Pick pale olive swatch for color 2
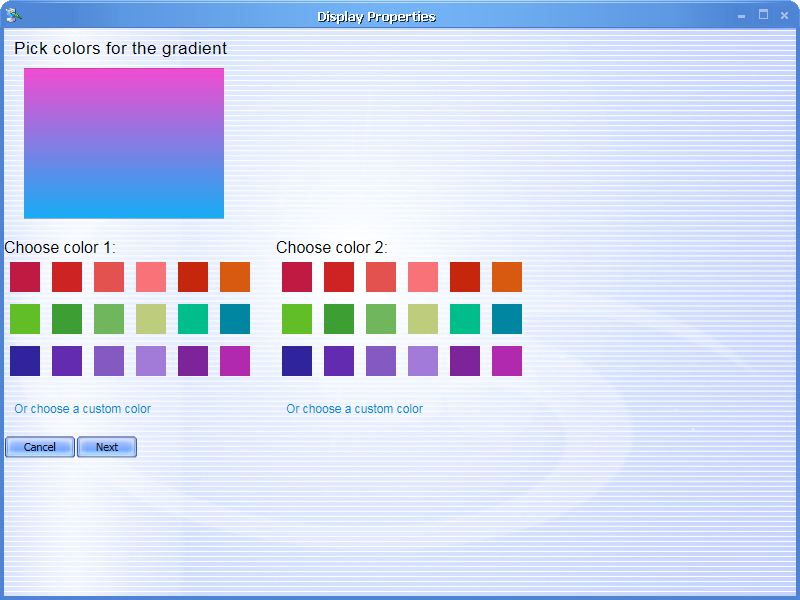This screenshot has width=800, height=600. [x=423, y=319]
